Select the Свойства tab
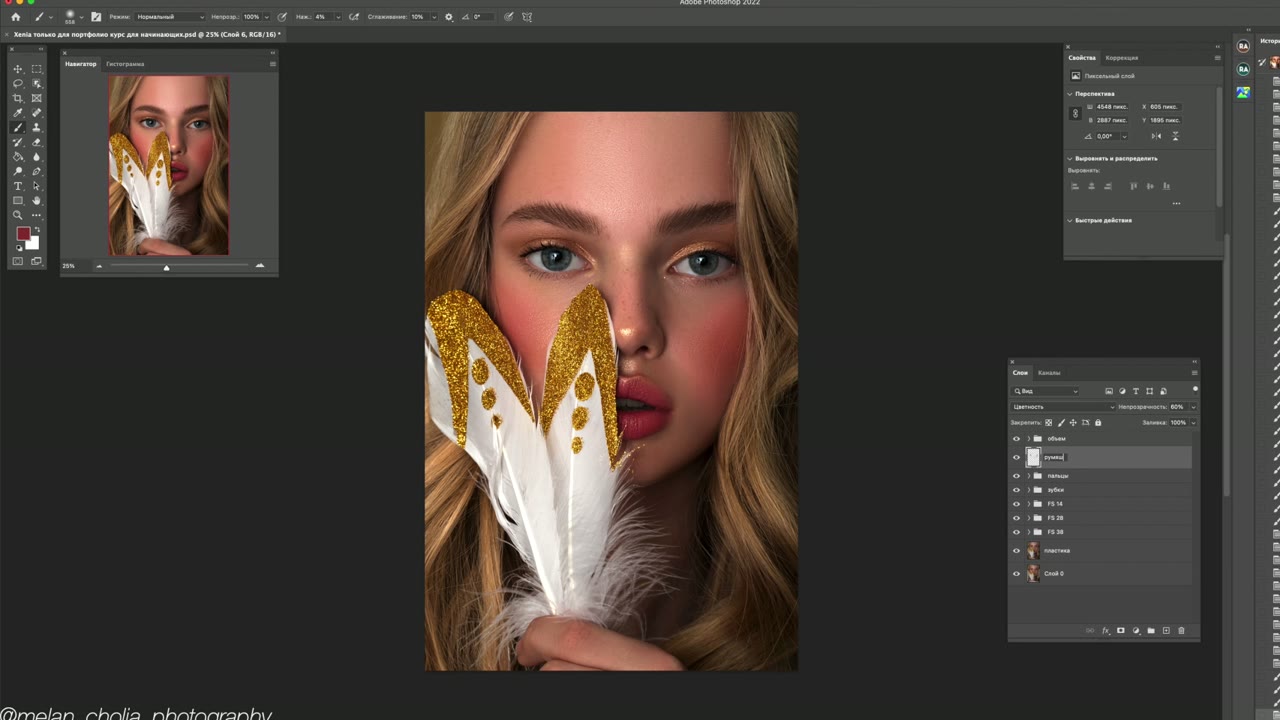 coord(1082,58)
